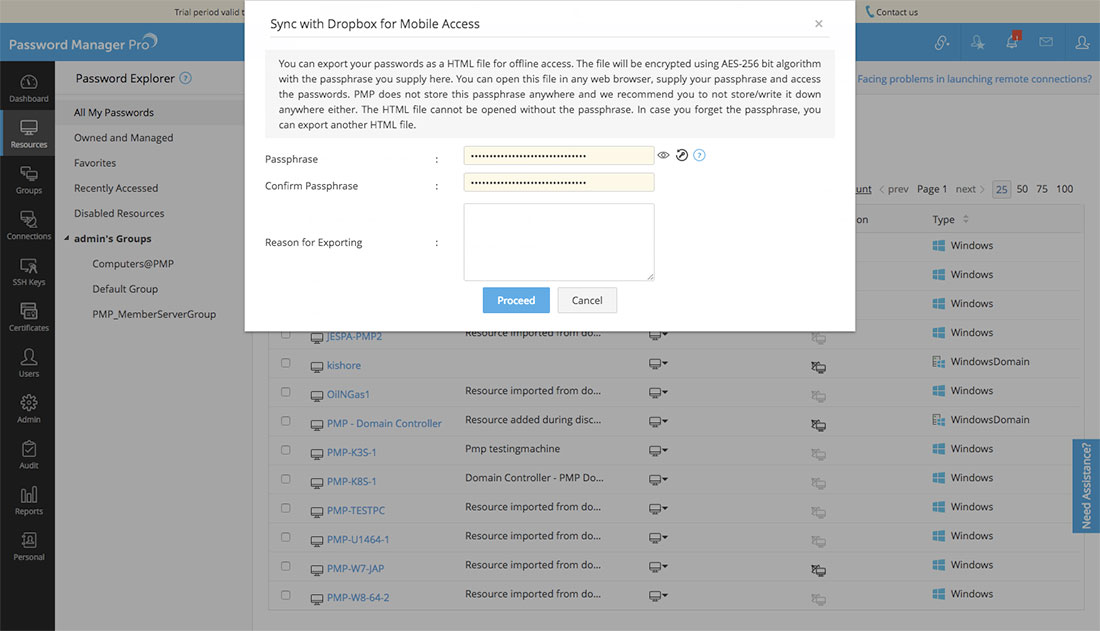Viewport: 1100px width, 631px height.
Task: Select Owned and Managed
Action: pyautogui.click(x=123, y=138)
